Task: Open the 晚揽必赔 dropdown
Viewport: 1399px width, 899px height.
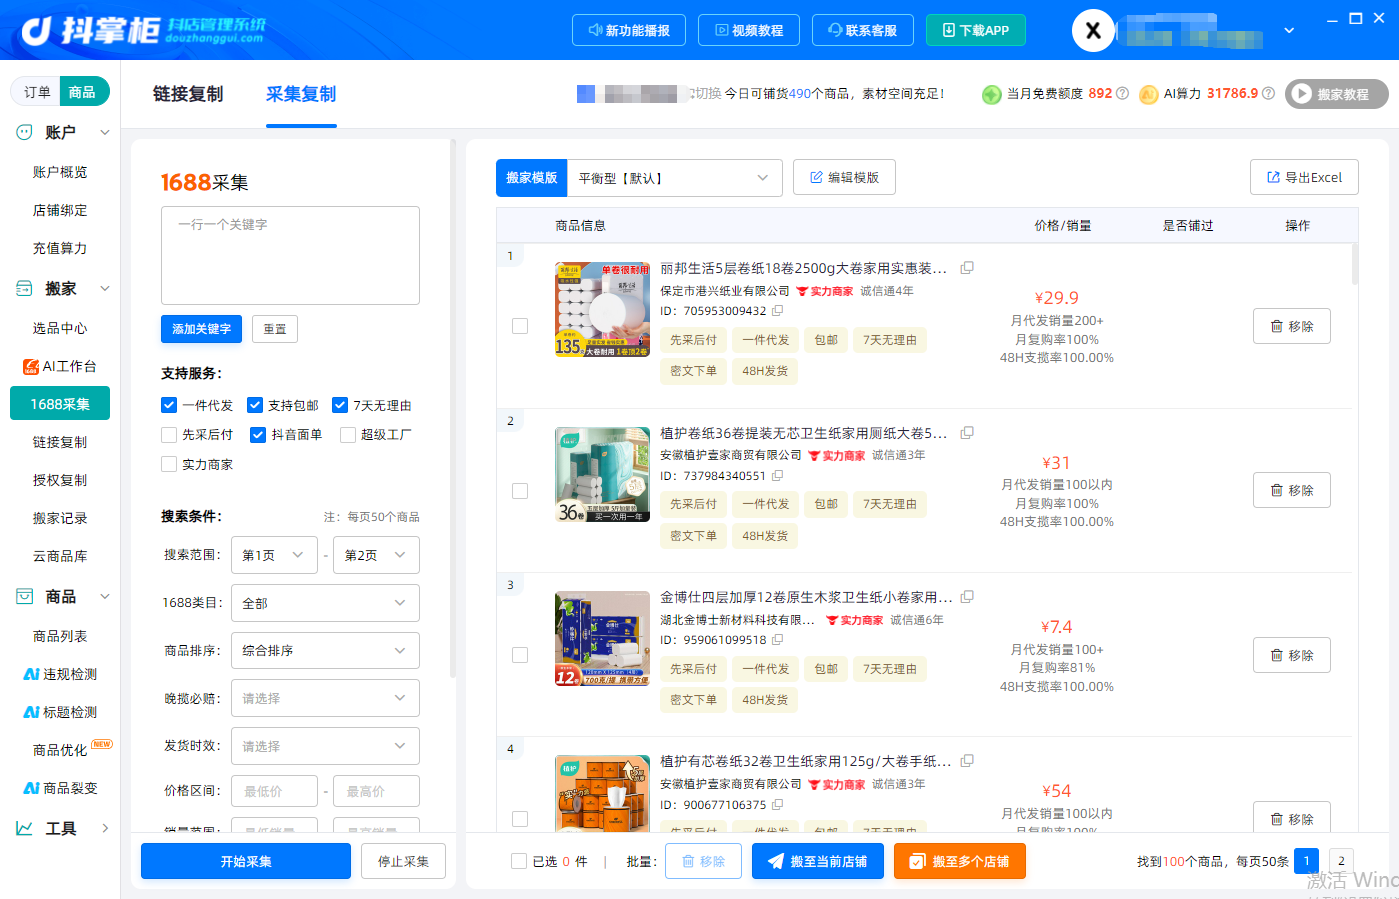Action: coord(325,698)
